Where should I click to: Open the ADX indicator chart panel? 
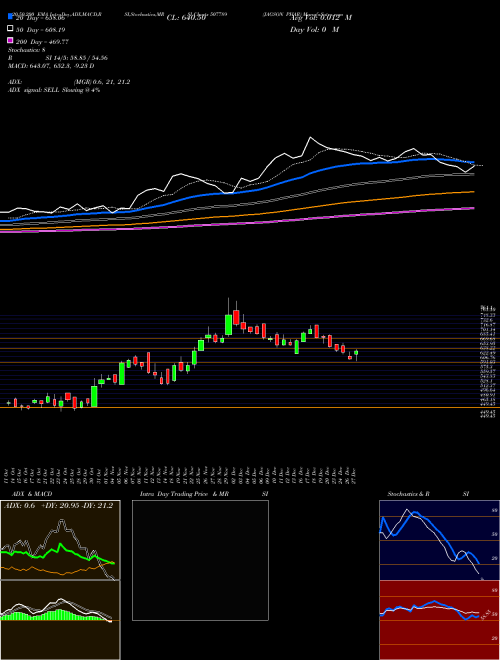[x=60, y=540]
